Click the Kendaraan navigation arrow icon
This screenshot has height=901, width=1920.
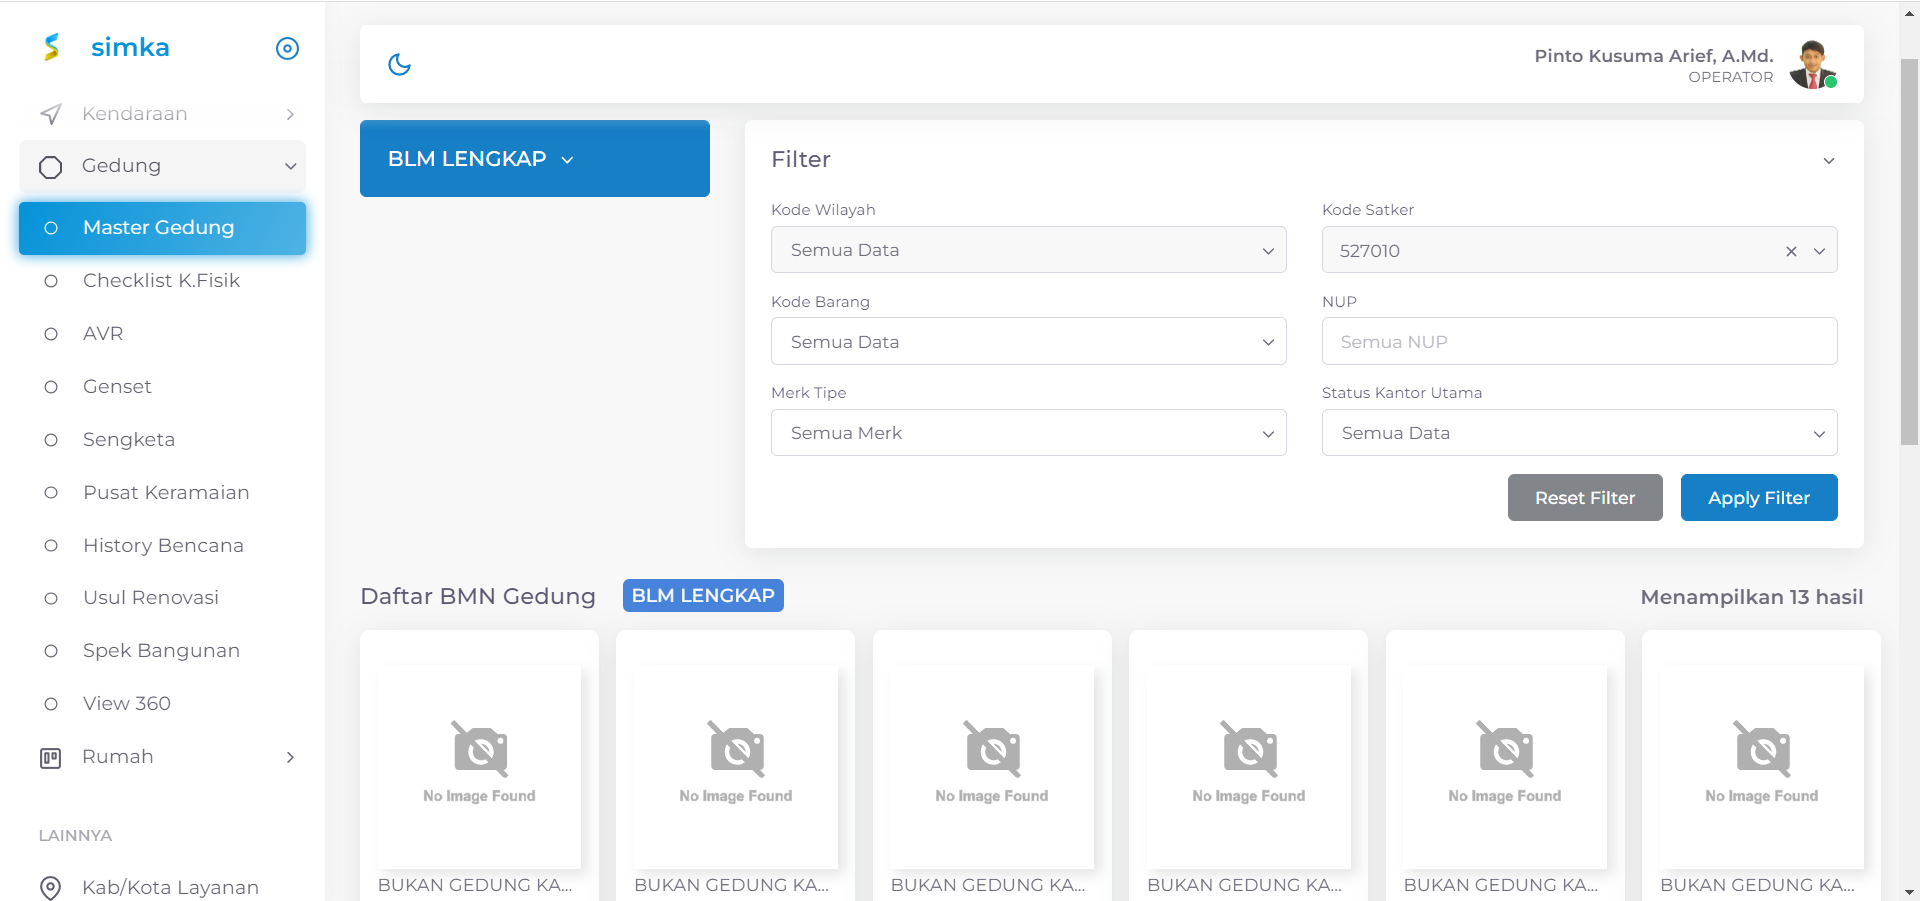tap(51, 114)
